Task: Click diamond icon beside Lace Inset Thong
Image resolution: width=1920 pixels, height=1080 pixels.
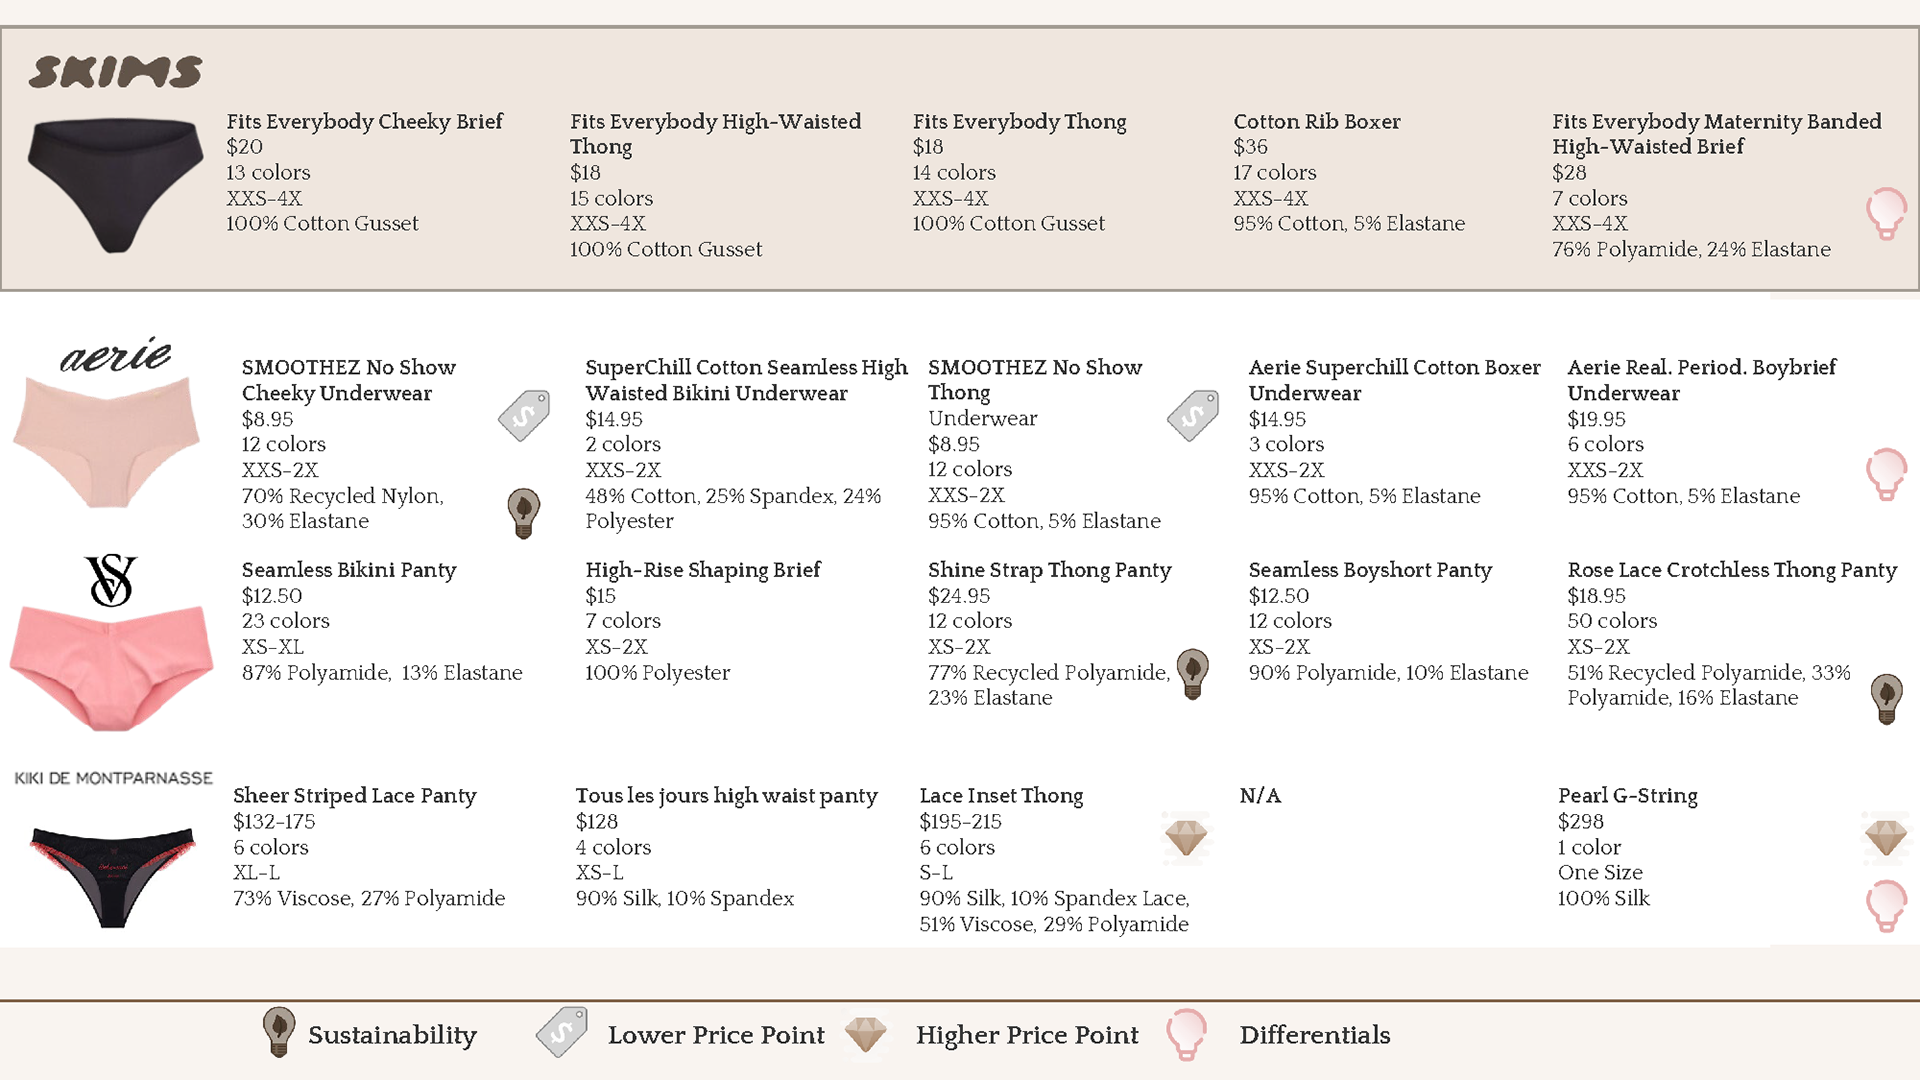Action: [1186, 837]
